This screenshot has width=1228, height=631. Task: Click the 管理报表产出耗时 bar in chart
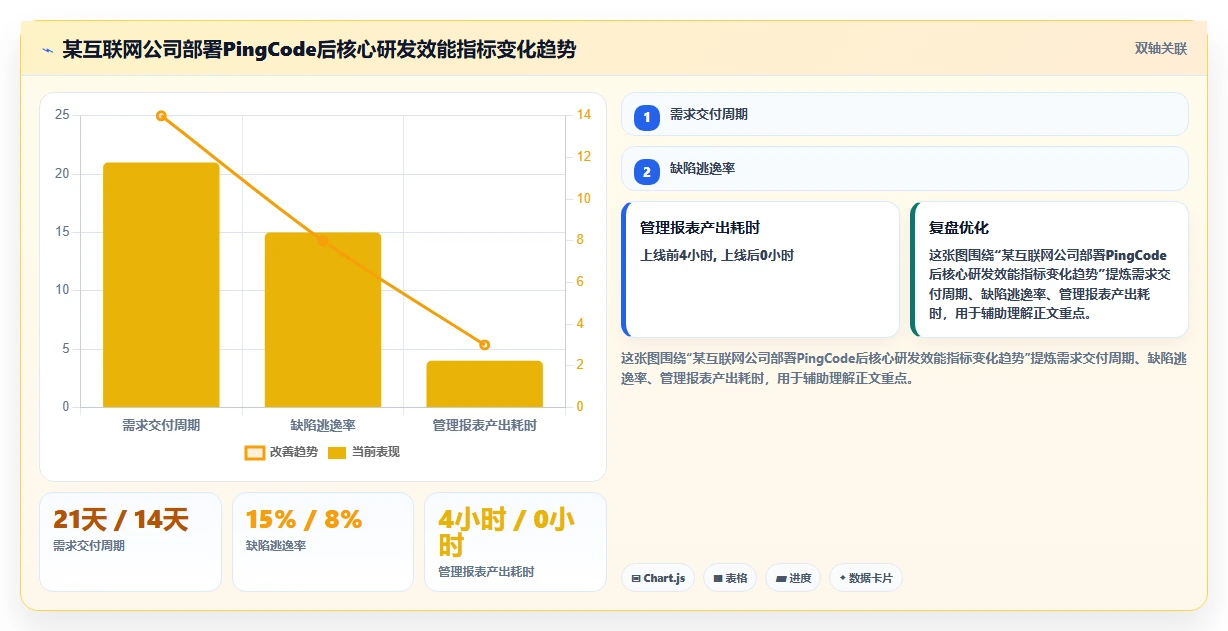484,384
